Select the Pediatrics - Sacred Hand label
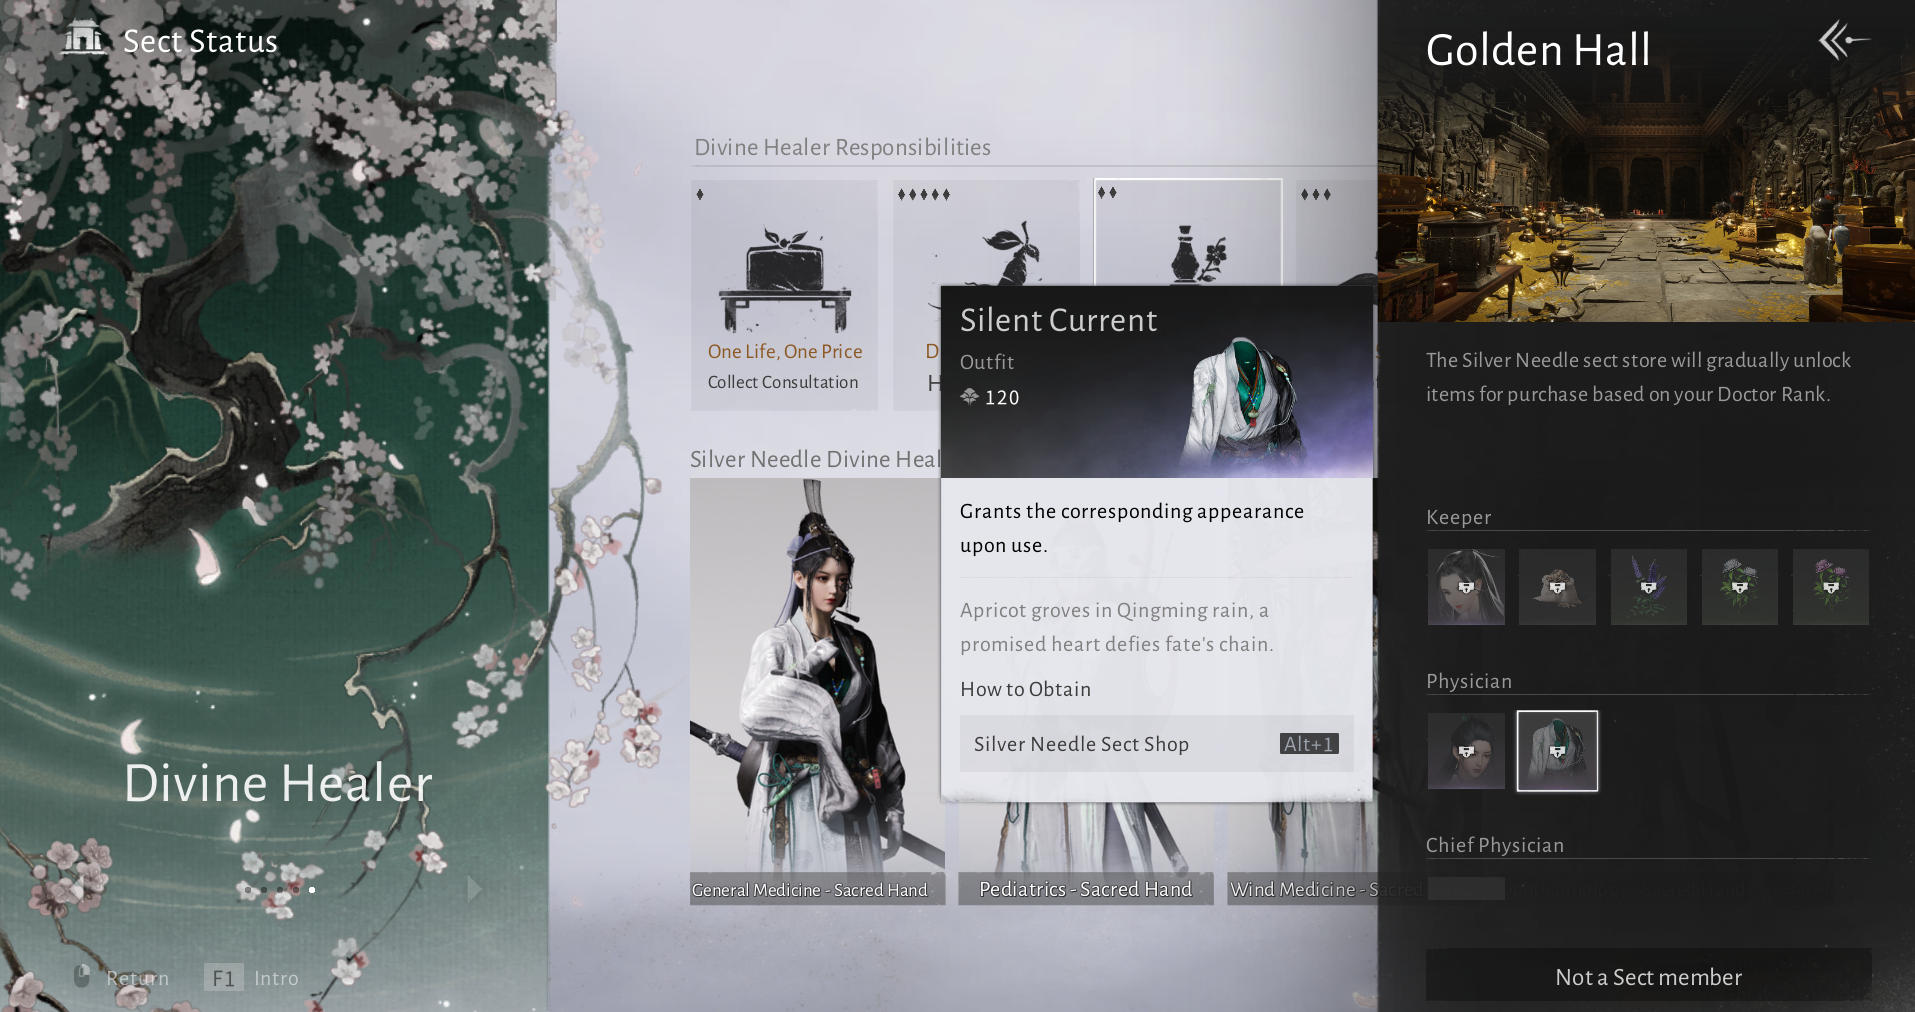The width and height of the screenshot is (1915, 1012). tap(1085, 889)
